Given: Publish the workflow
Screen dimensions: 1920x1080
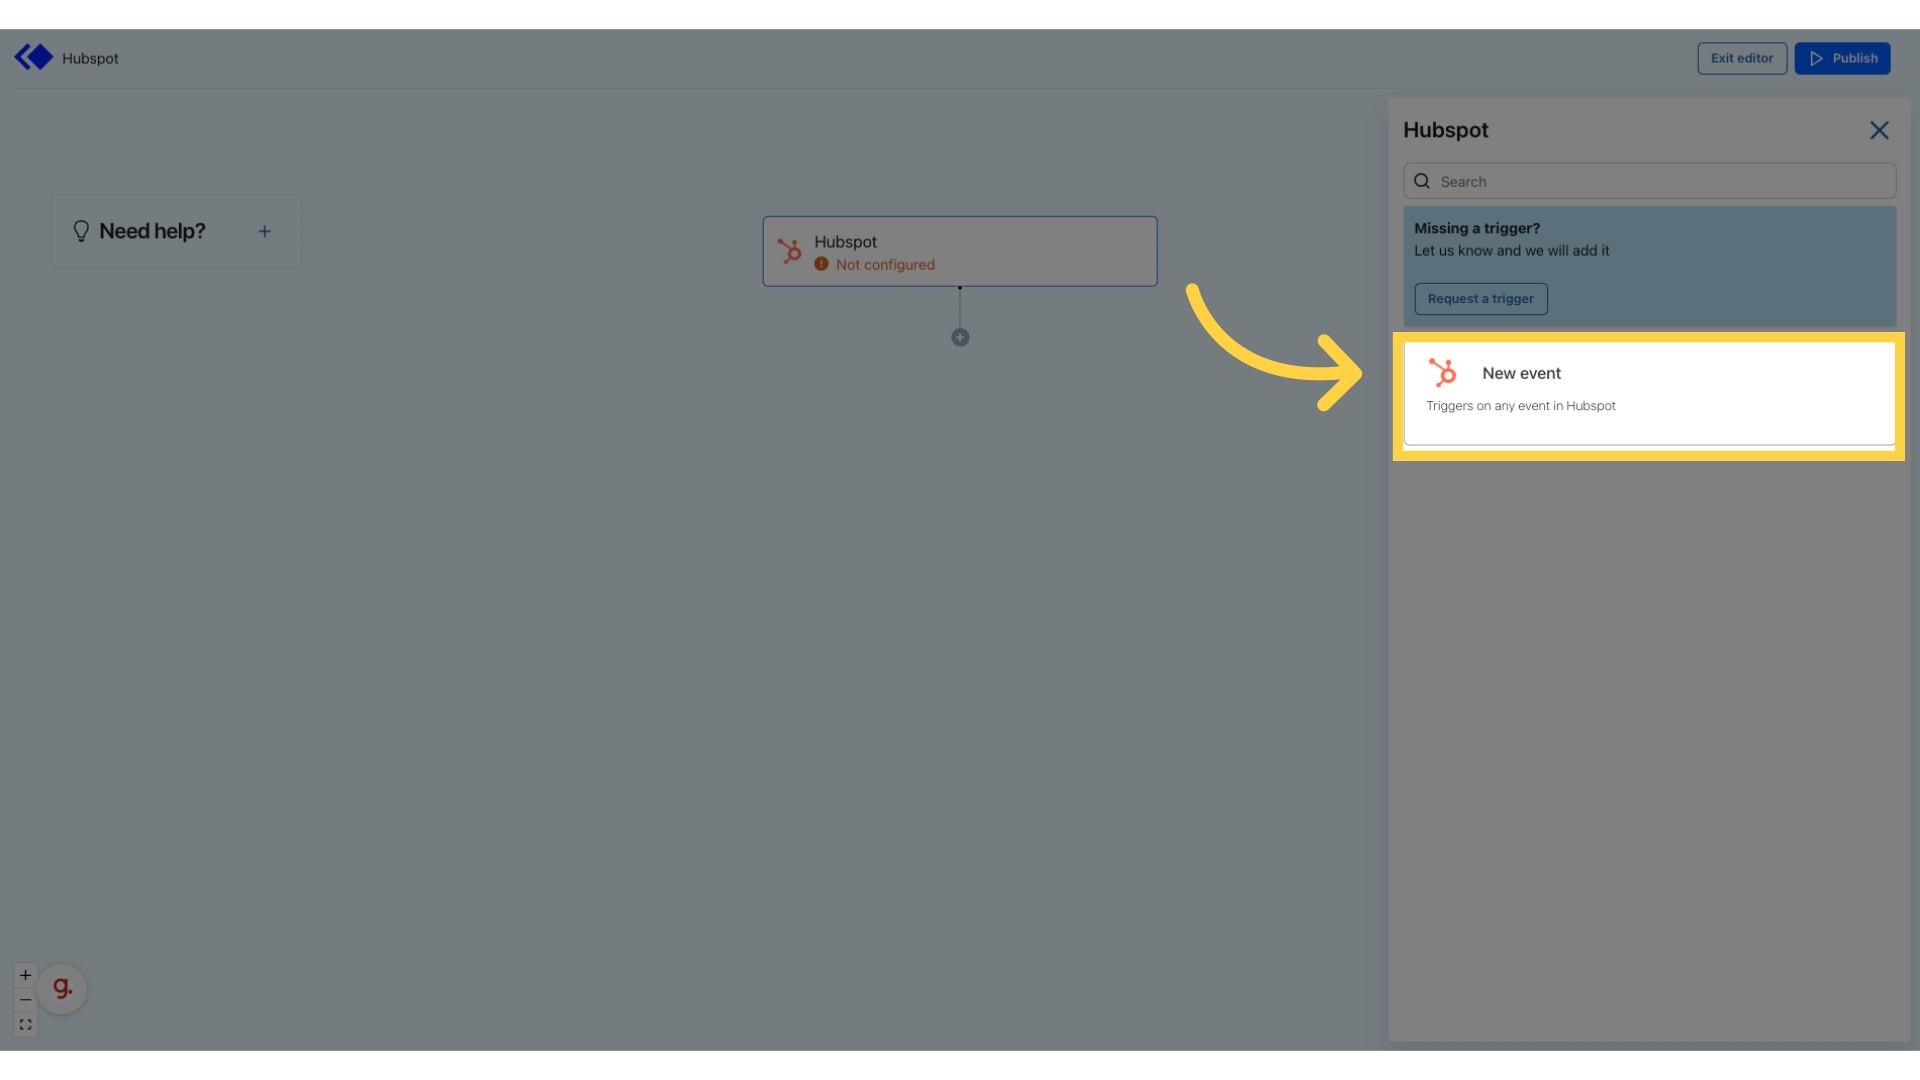Looking at the screenshot, I should [1842, 58].
